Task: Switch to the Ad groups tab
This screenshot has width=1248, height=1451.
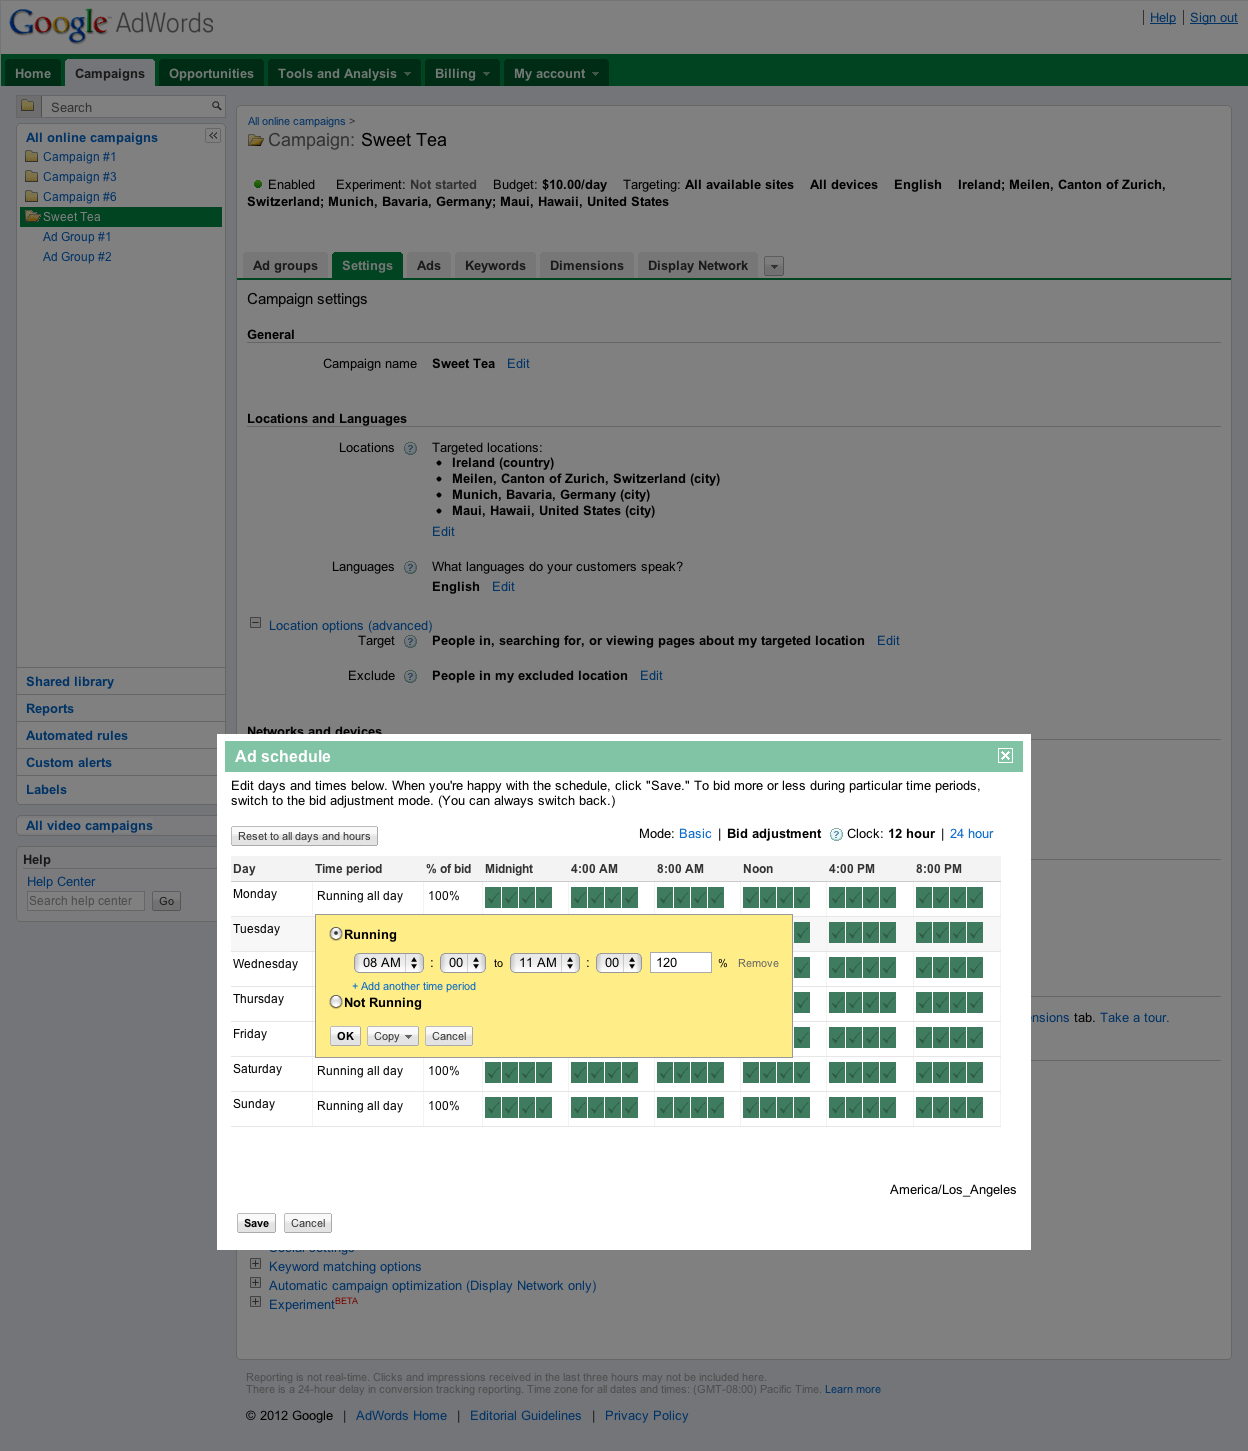Action: point(285,265)
